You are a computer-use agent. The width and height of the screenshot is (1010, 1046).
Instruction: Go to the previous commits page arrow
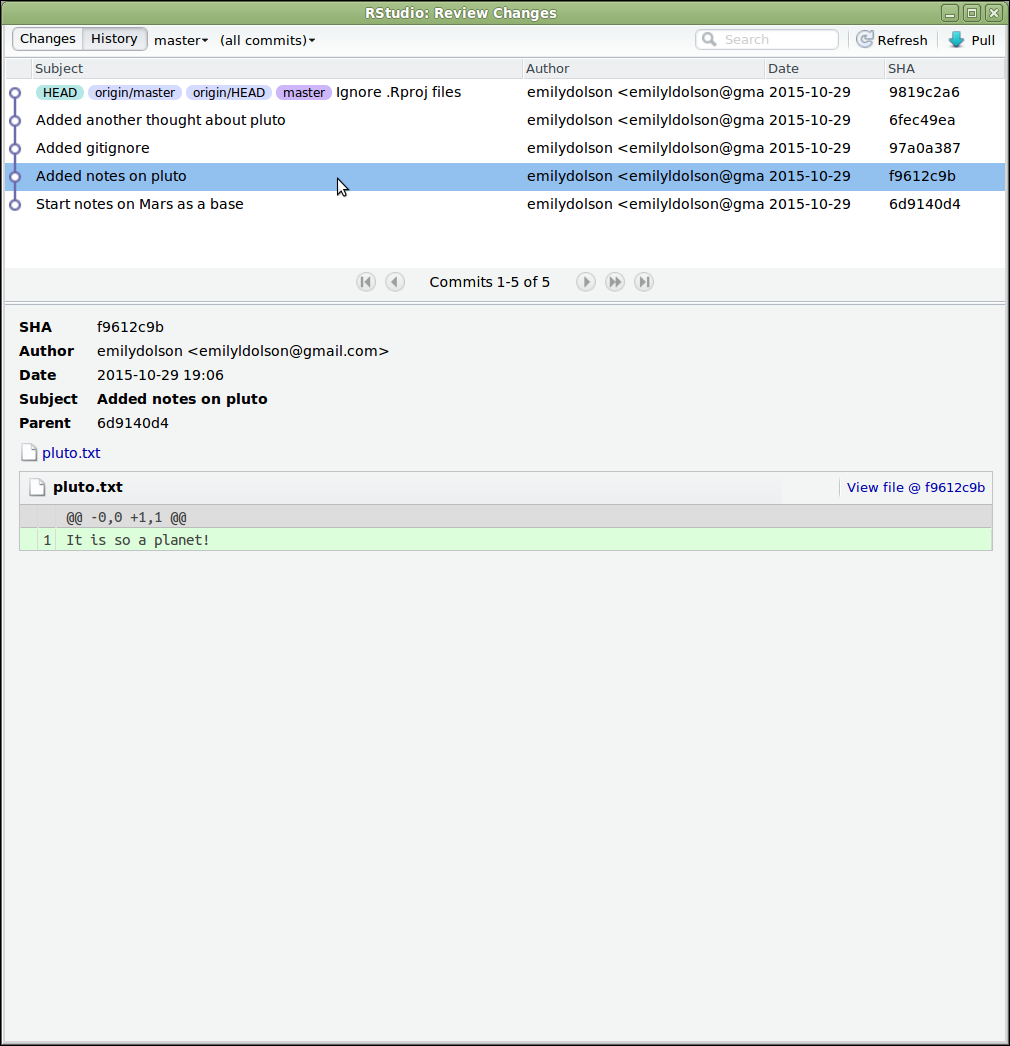click(395, 282)
